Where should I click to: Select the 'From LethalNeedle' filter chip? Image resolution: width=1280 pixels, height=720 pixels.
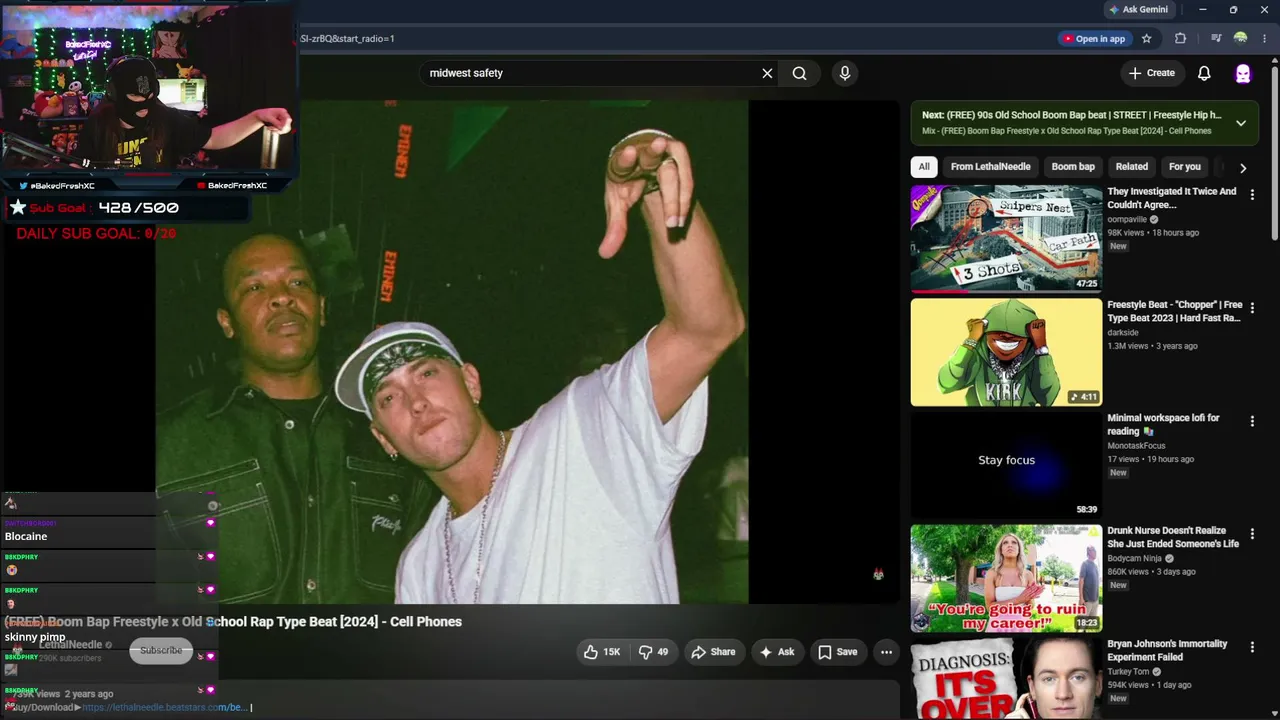pos(990,167)
